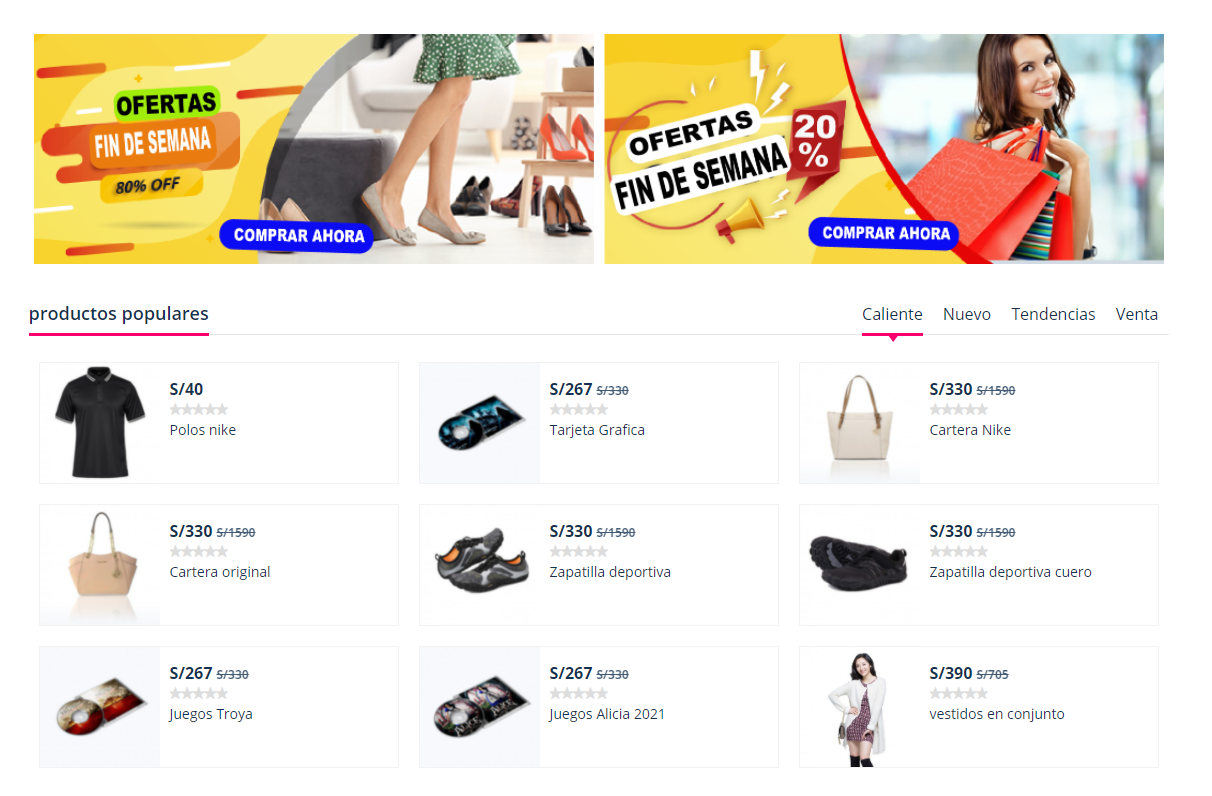Image resolution: width=1212 pixels, height=796 pixels.
Task: Open the black Zapatilla deportiva cuero image
Action: click(x=860, y=565)
